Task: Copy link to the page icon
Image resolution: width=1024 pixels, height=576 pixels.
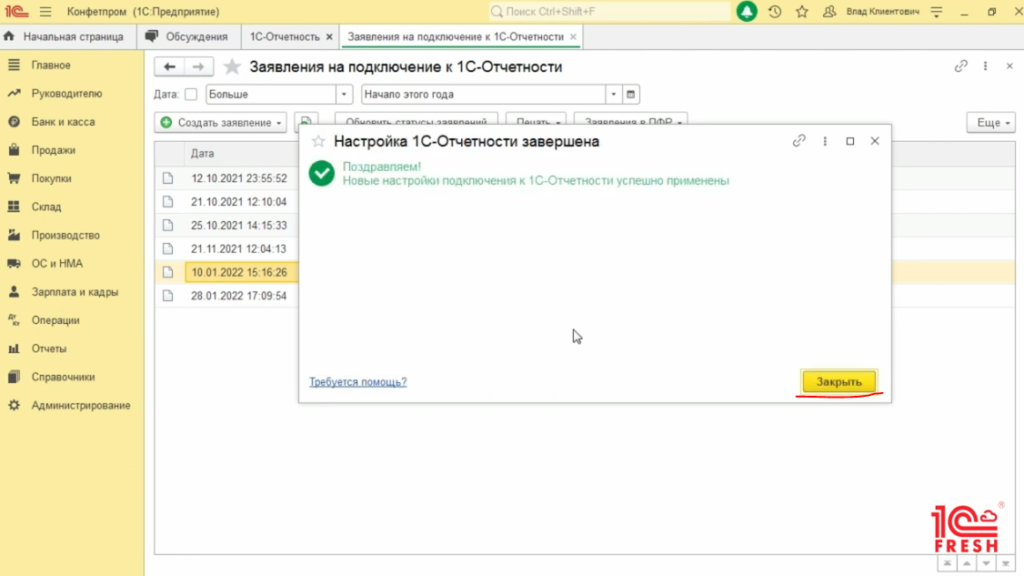Action: click(x=961, y=66)
